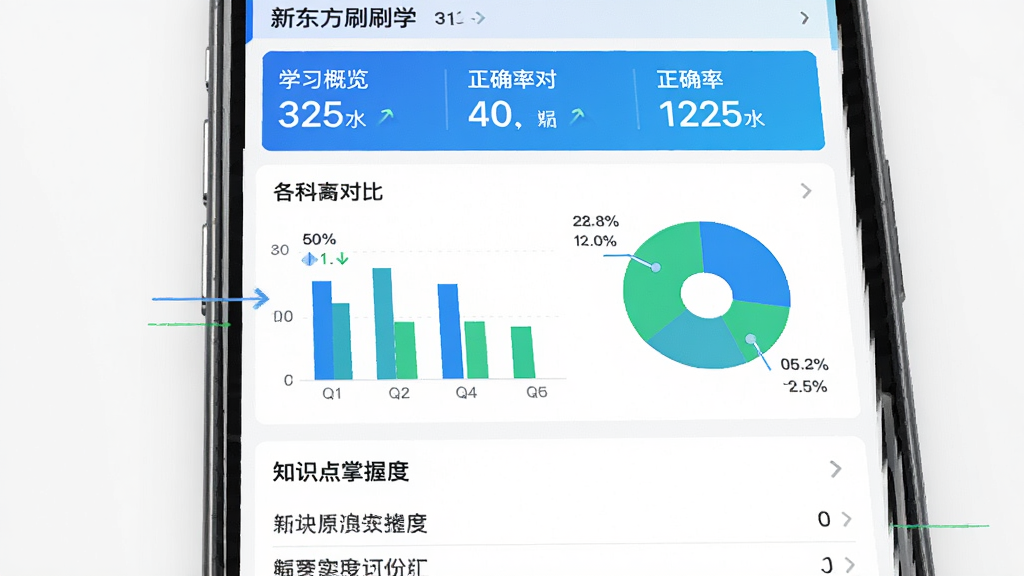Open chevron on first row showing 0
Screen dimensions: 1024x576
847,519
